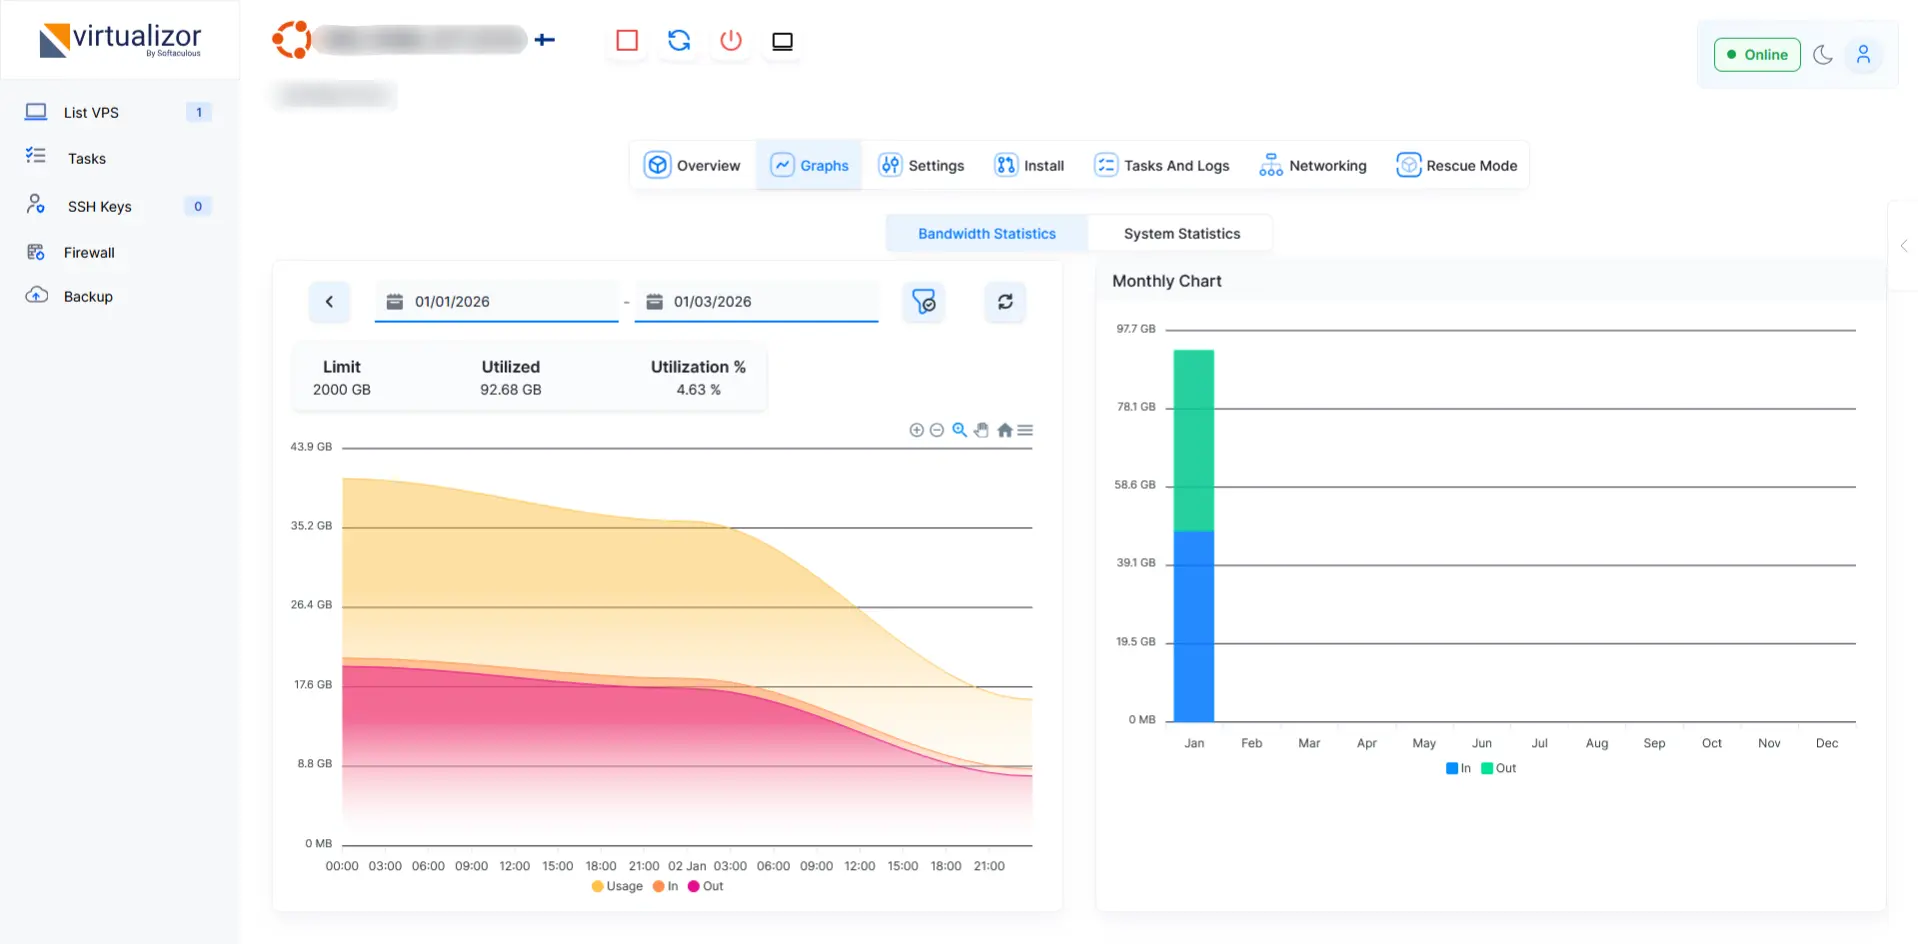Reset chart zoom with home icon
The height and width of the screenshot is (944, 1918).
pyautogui.click(x=1004, y=430)
